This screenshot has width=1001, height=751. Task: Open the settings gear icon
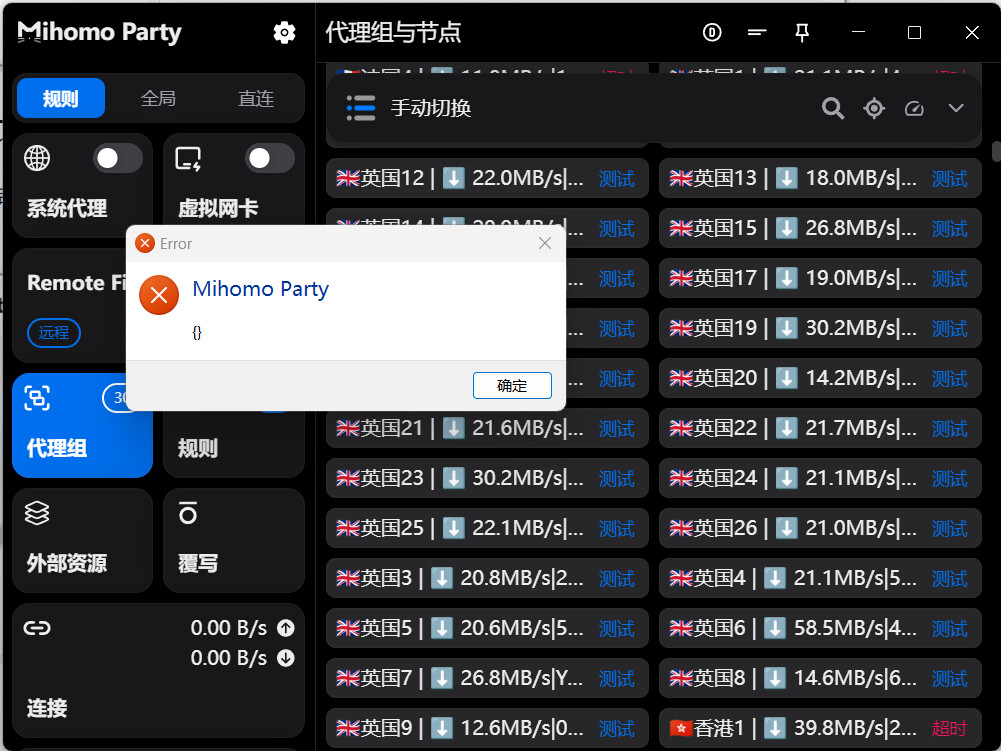[285, 32]
